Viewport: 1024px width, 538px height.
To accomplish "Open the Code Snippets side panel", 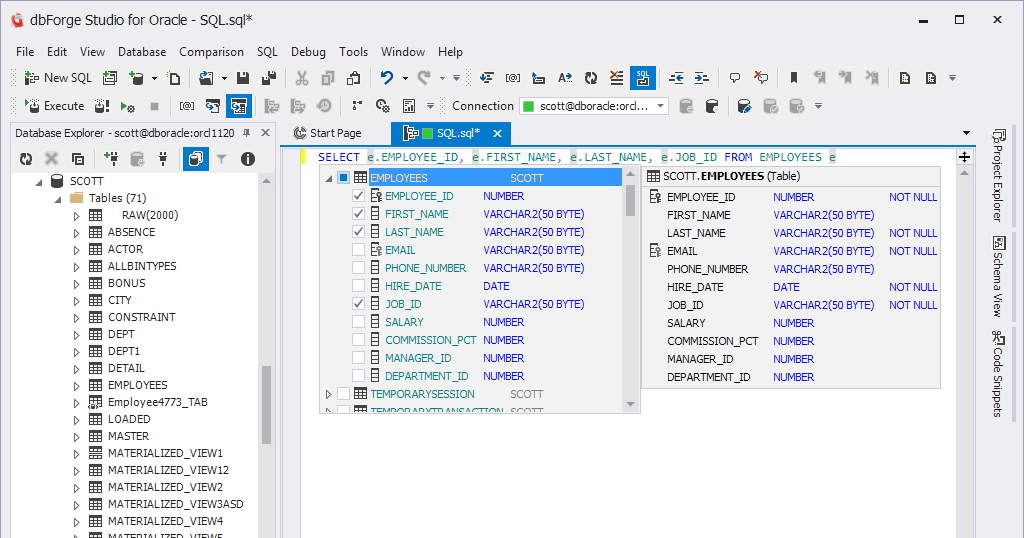I will tap(998, 373).
